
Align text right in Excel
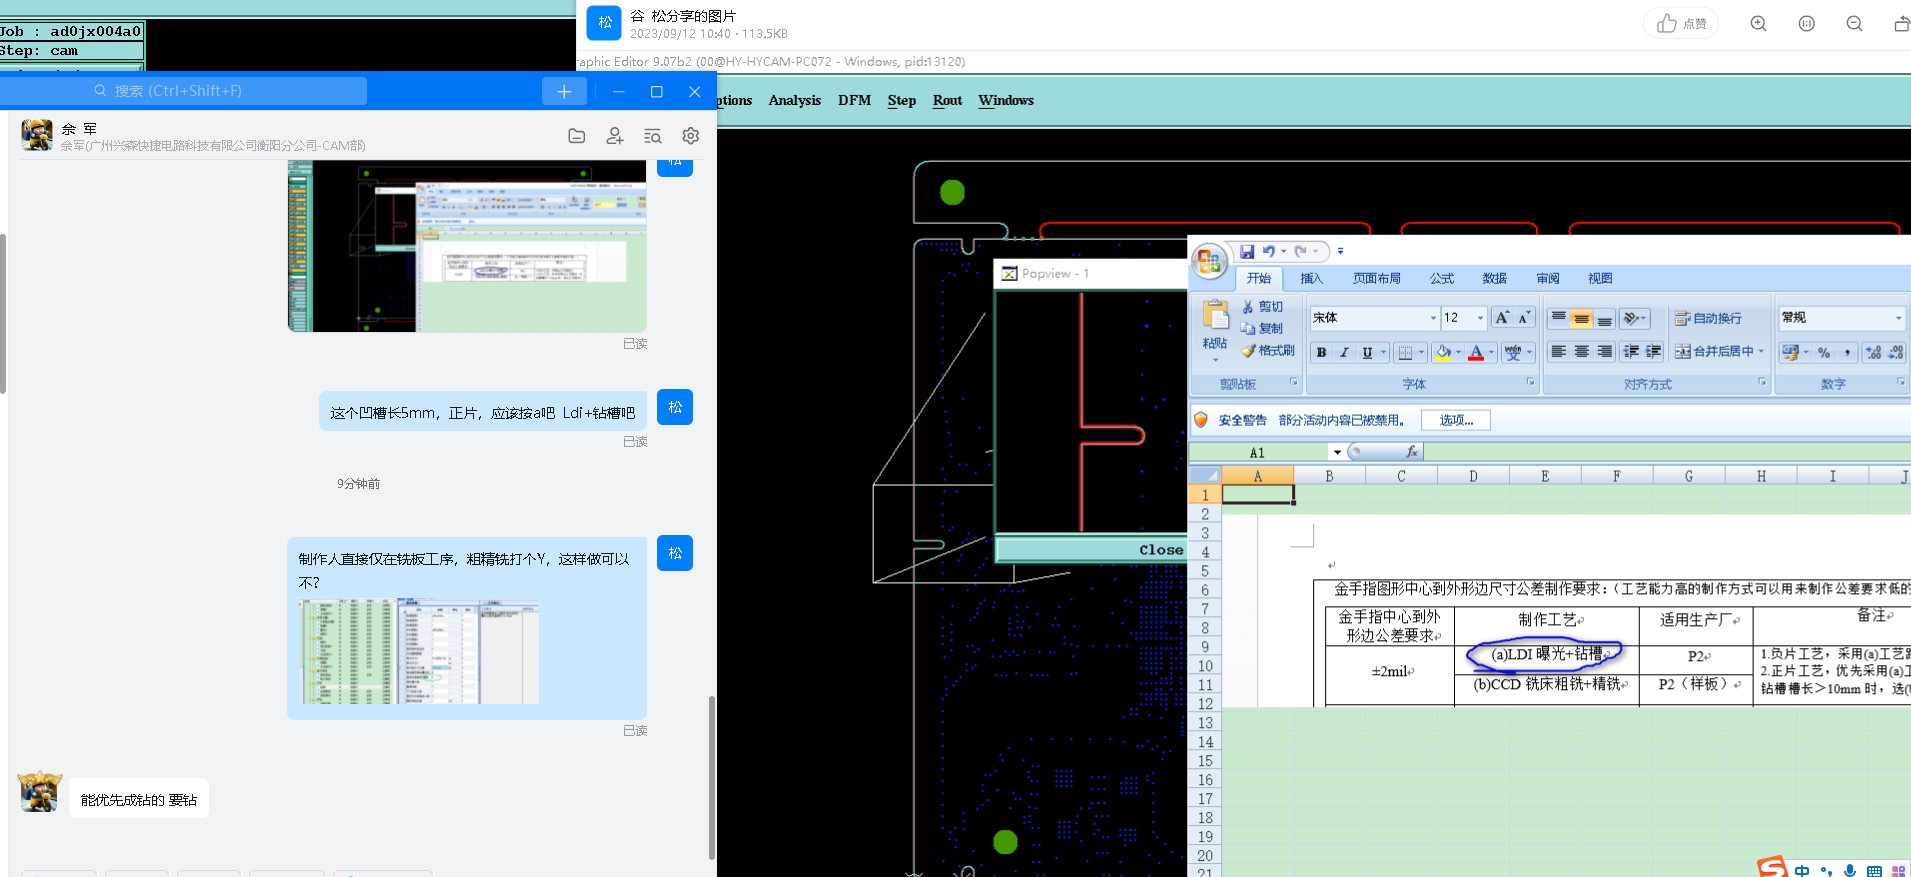[x=1604, y=352]
